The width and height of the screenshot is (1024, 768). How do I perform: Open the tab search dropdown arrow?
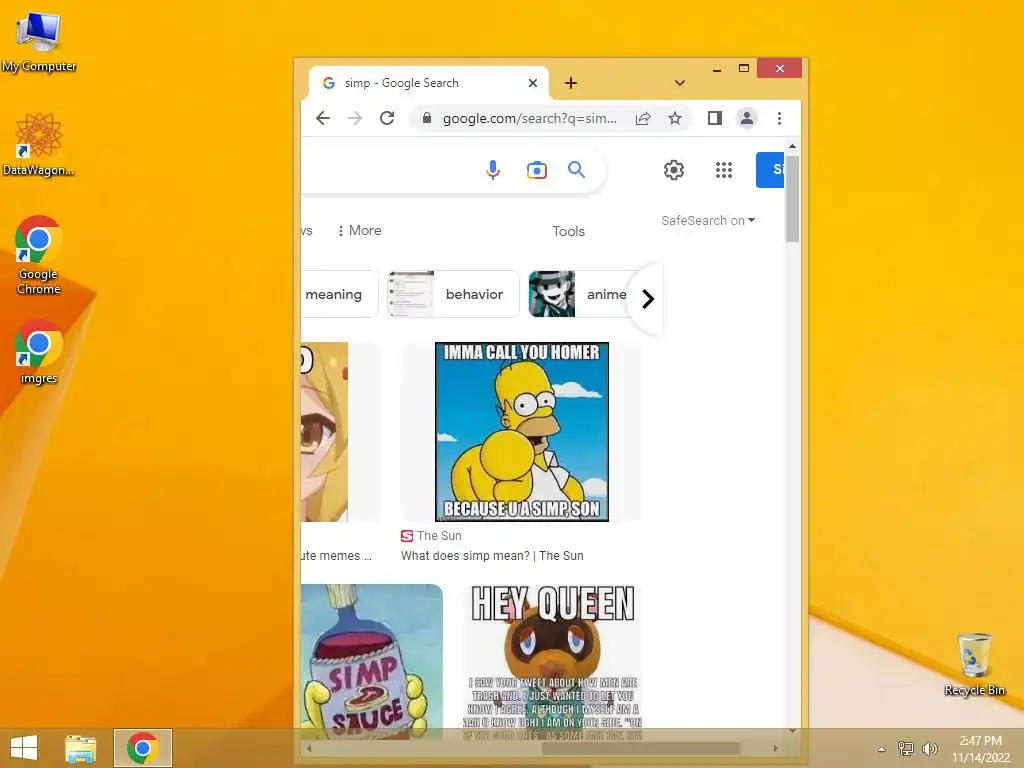pyautogui.click(x=680, y=83)
